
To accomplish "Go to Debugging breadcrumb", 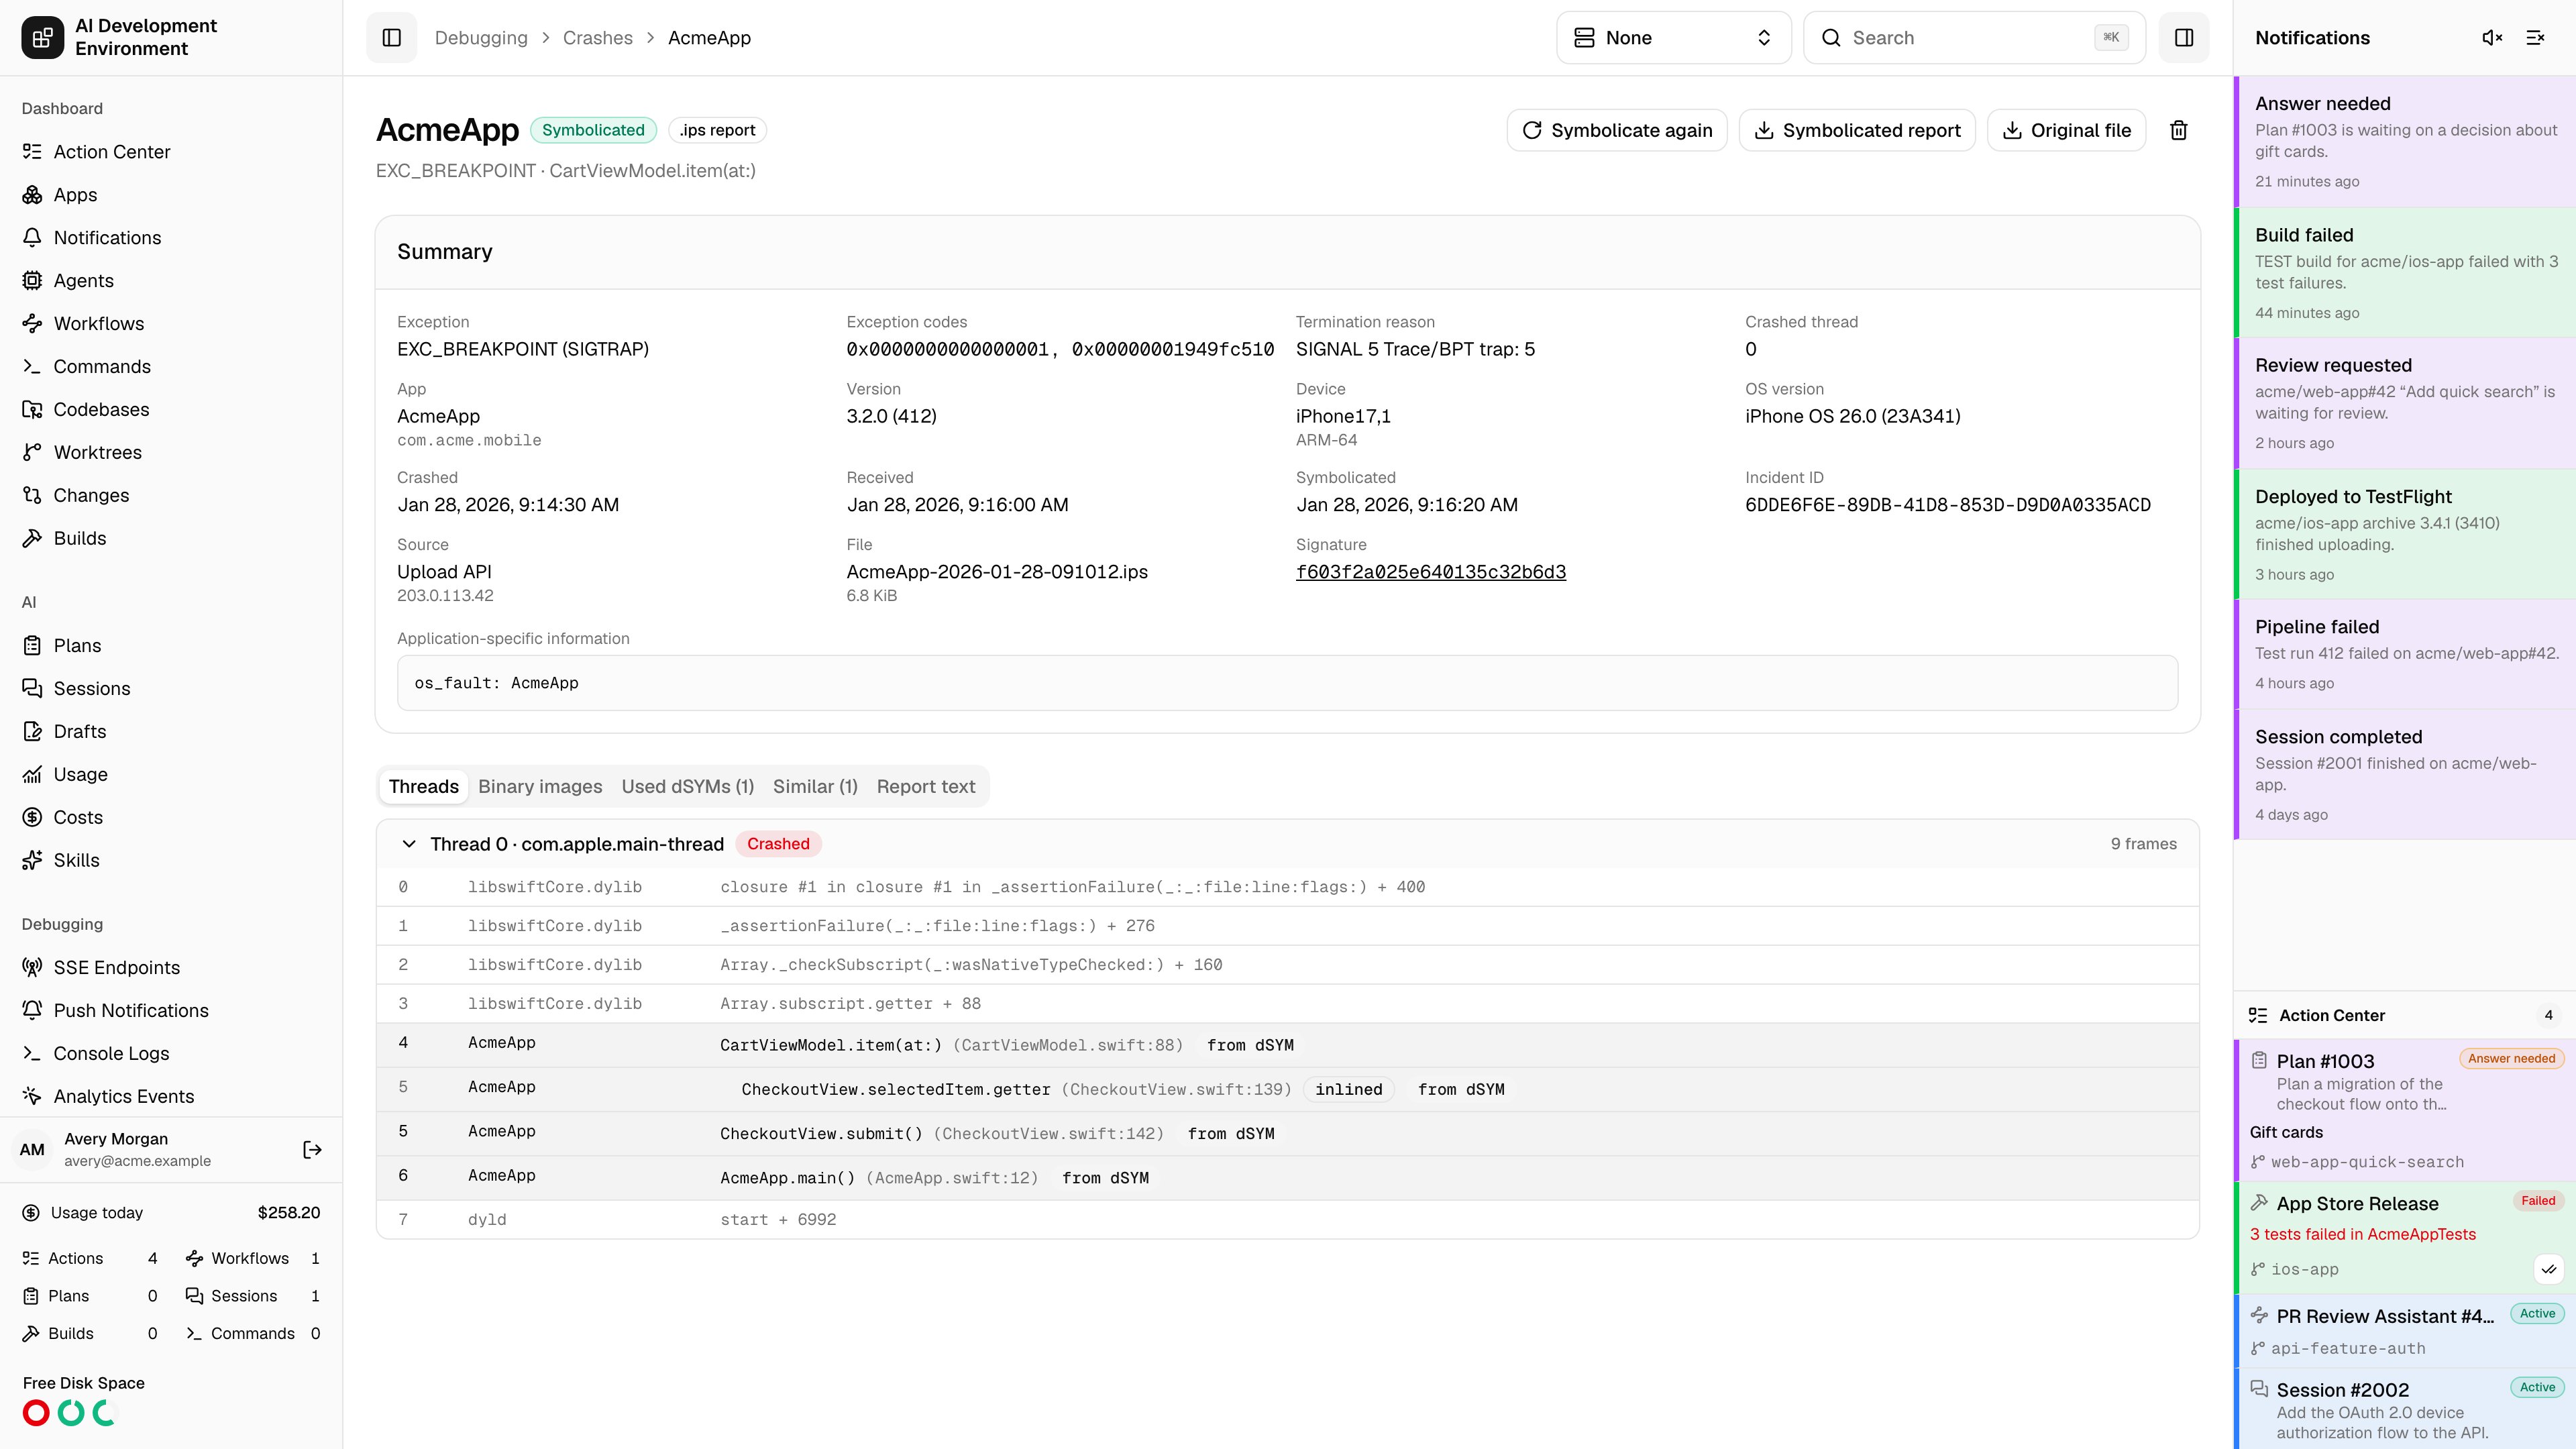I will (x=480, y=38).
